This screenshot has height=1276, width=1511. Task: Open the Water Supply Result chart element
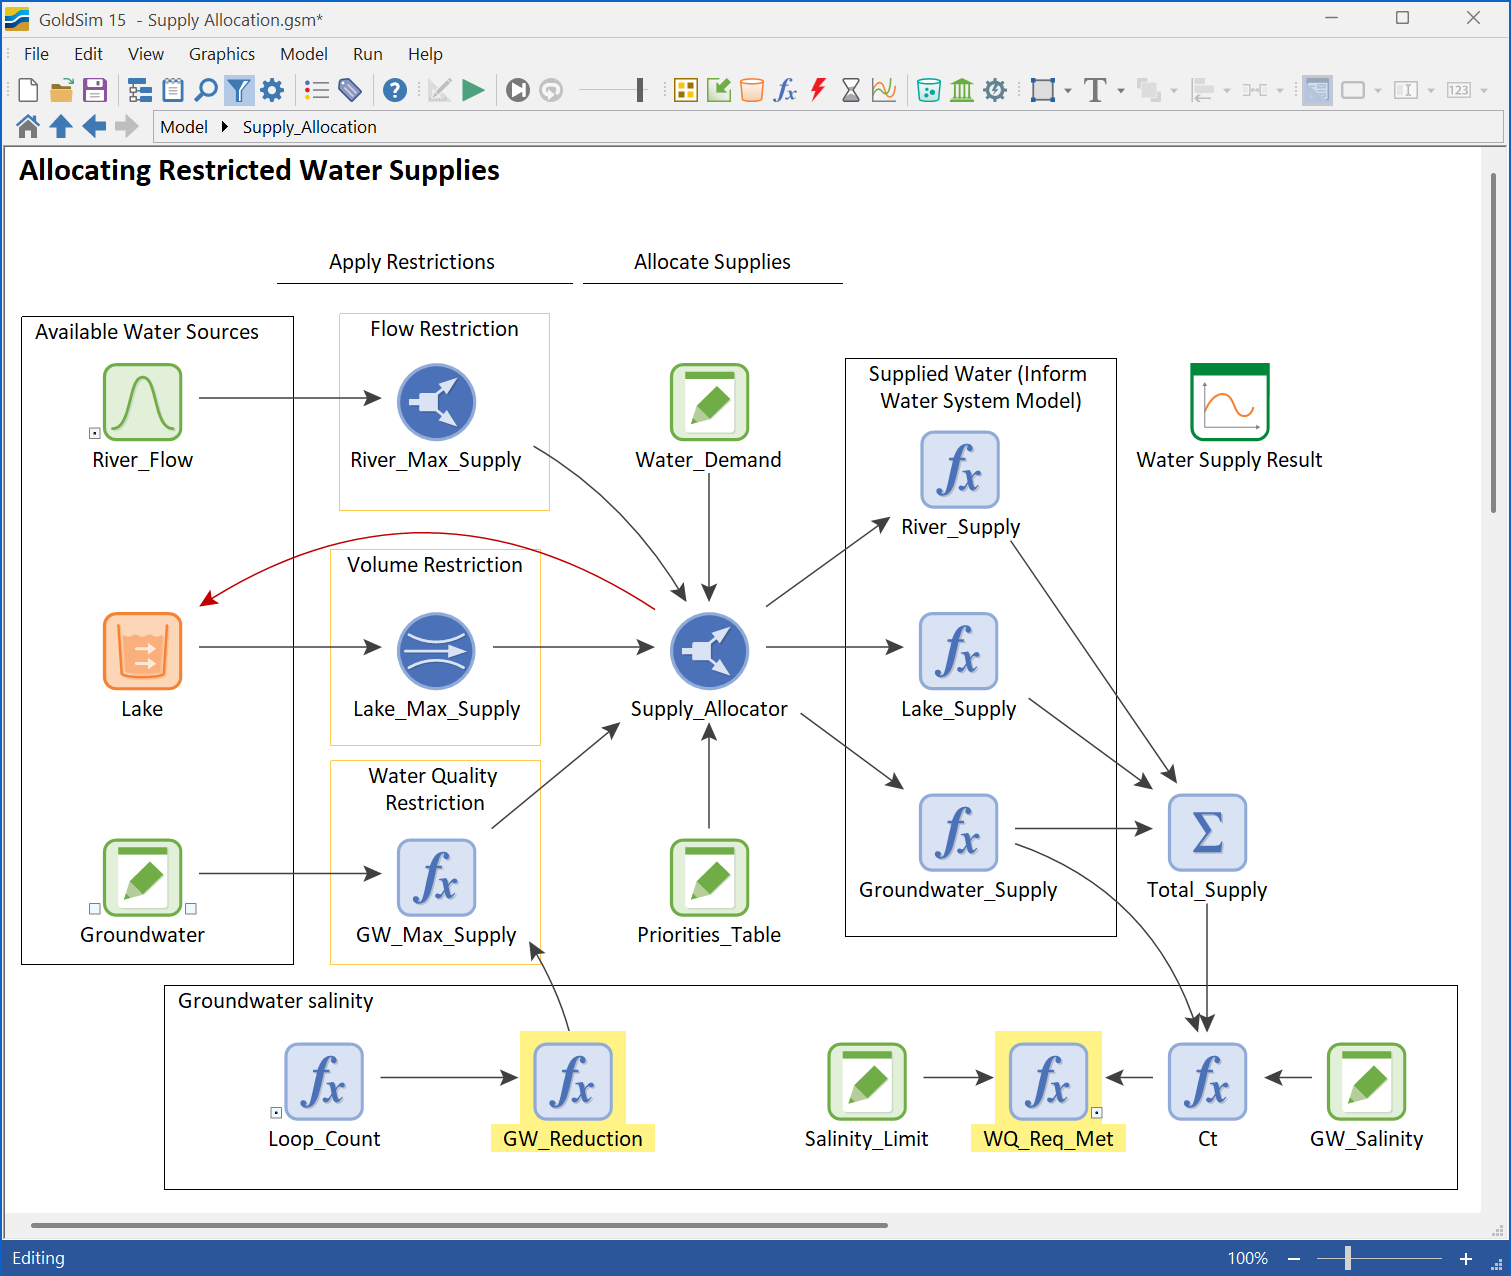tap(1230, 402)
